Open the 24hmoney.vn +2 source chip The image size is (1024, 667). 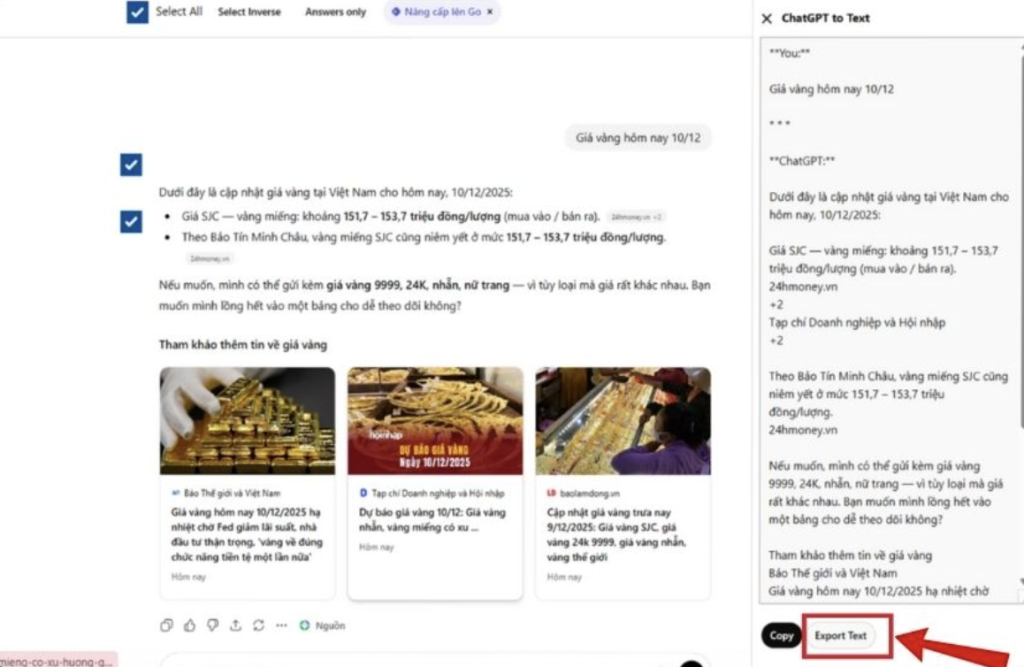tap(636, 216)
